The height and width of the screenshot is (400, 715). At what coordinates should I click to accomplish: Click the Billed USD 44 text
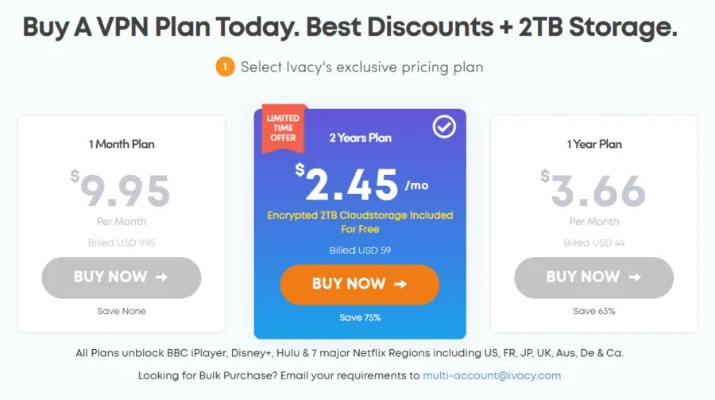(594, 242)
